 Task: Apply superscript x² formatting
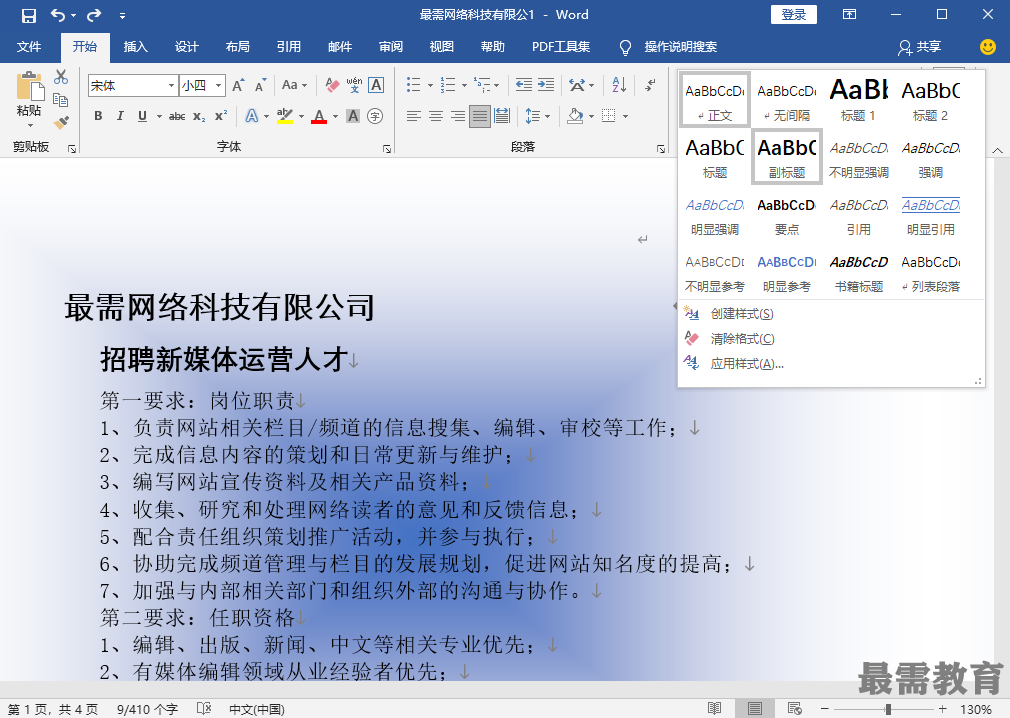click(221, 117)
